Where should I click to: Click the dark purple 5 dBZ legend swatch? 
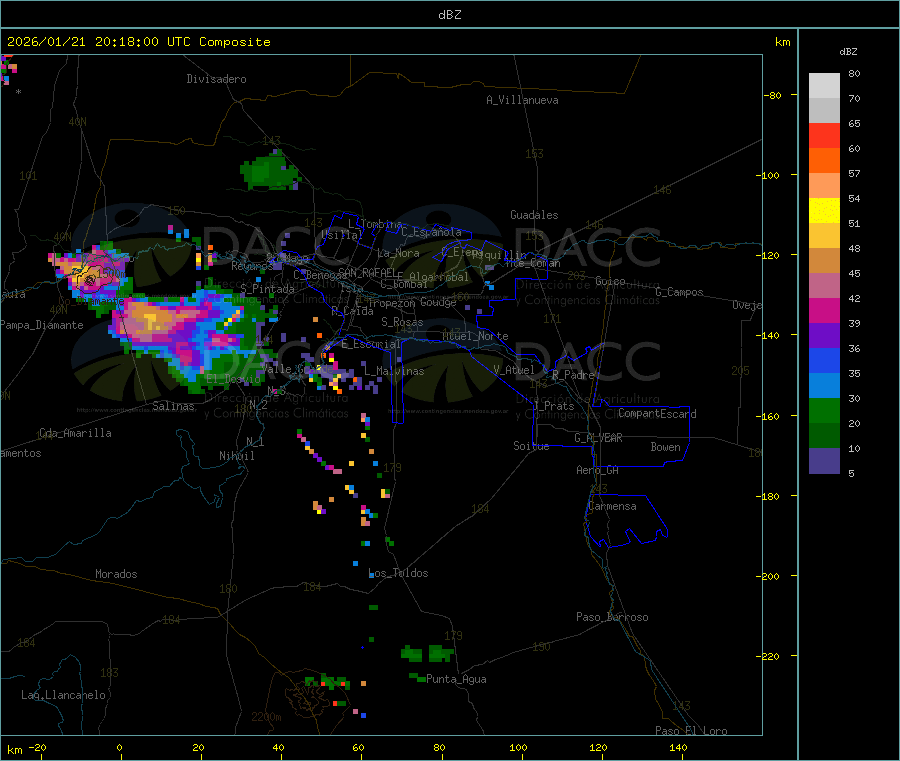(824, 461)
